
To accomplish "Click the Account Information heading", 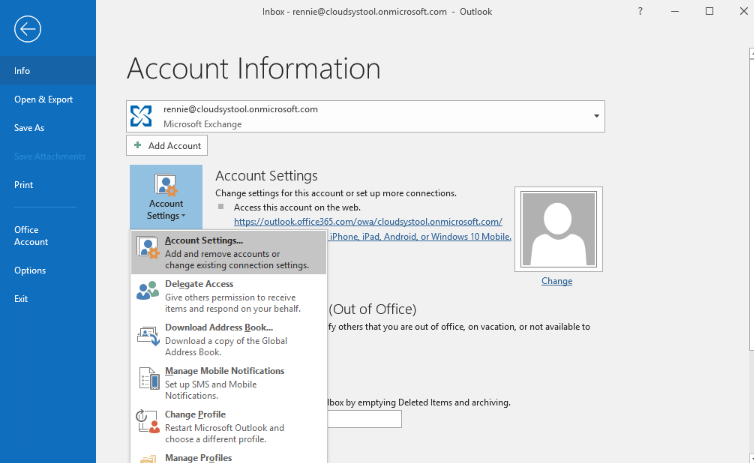I will tap(254, 68).
